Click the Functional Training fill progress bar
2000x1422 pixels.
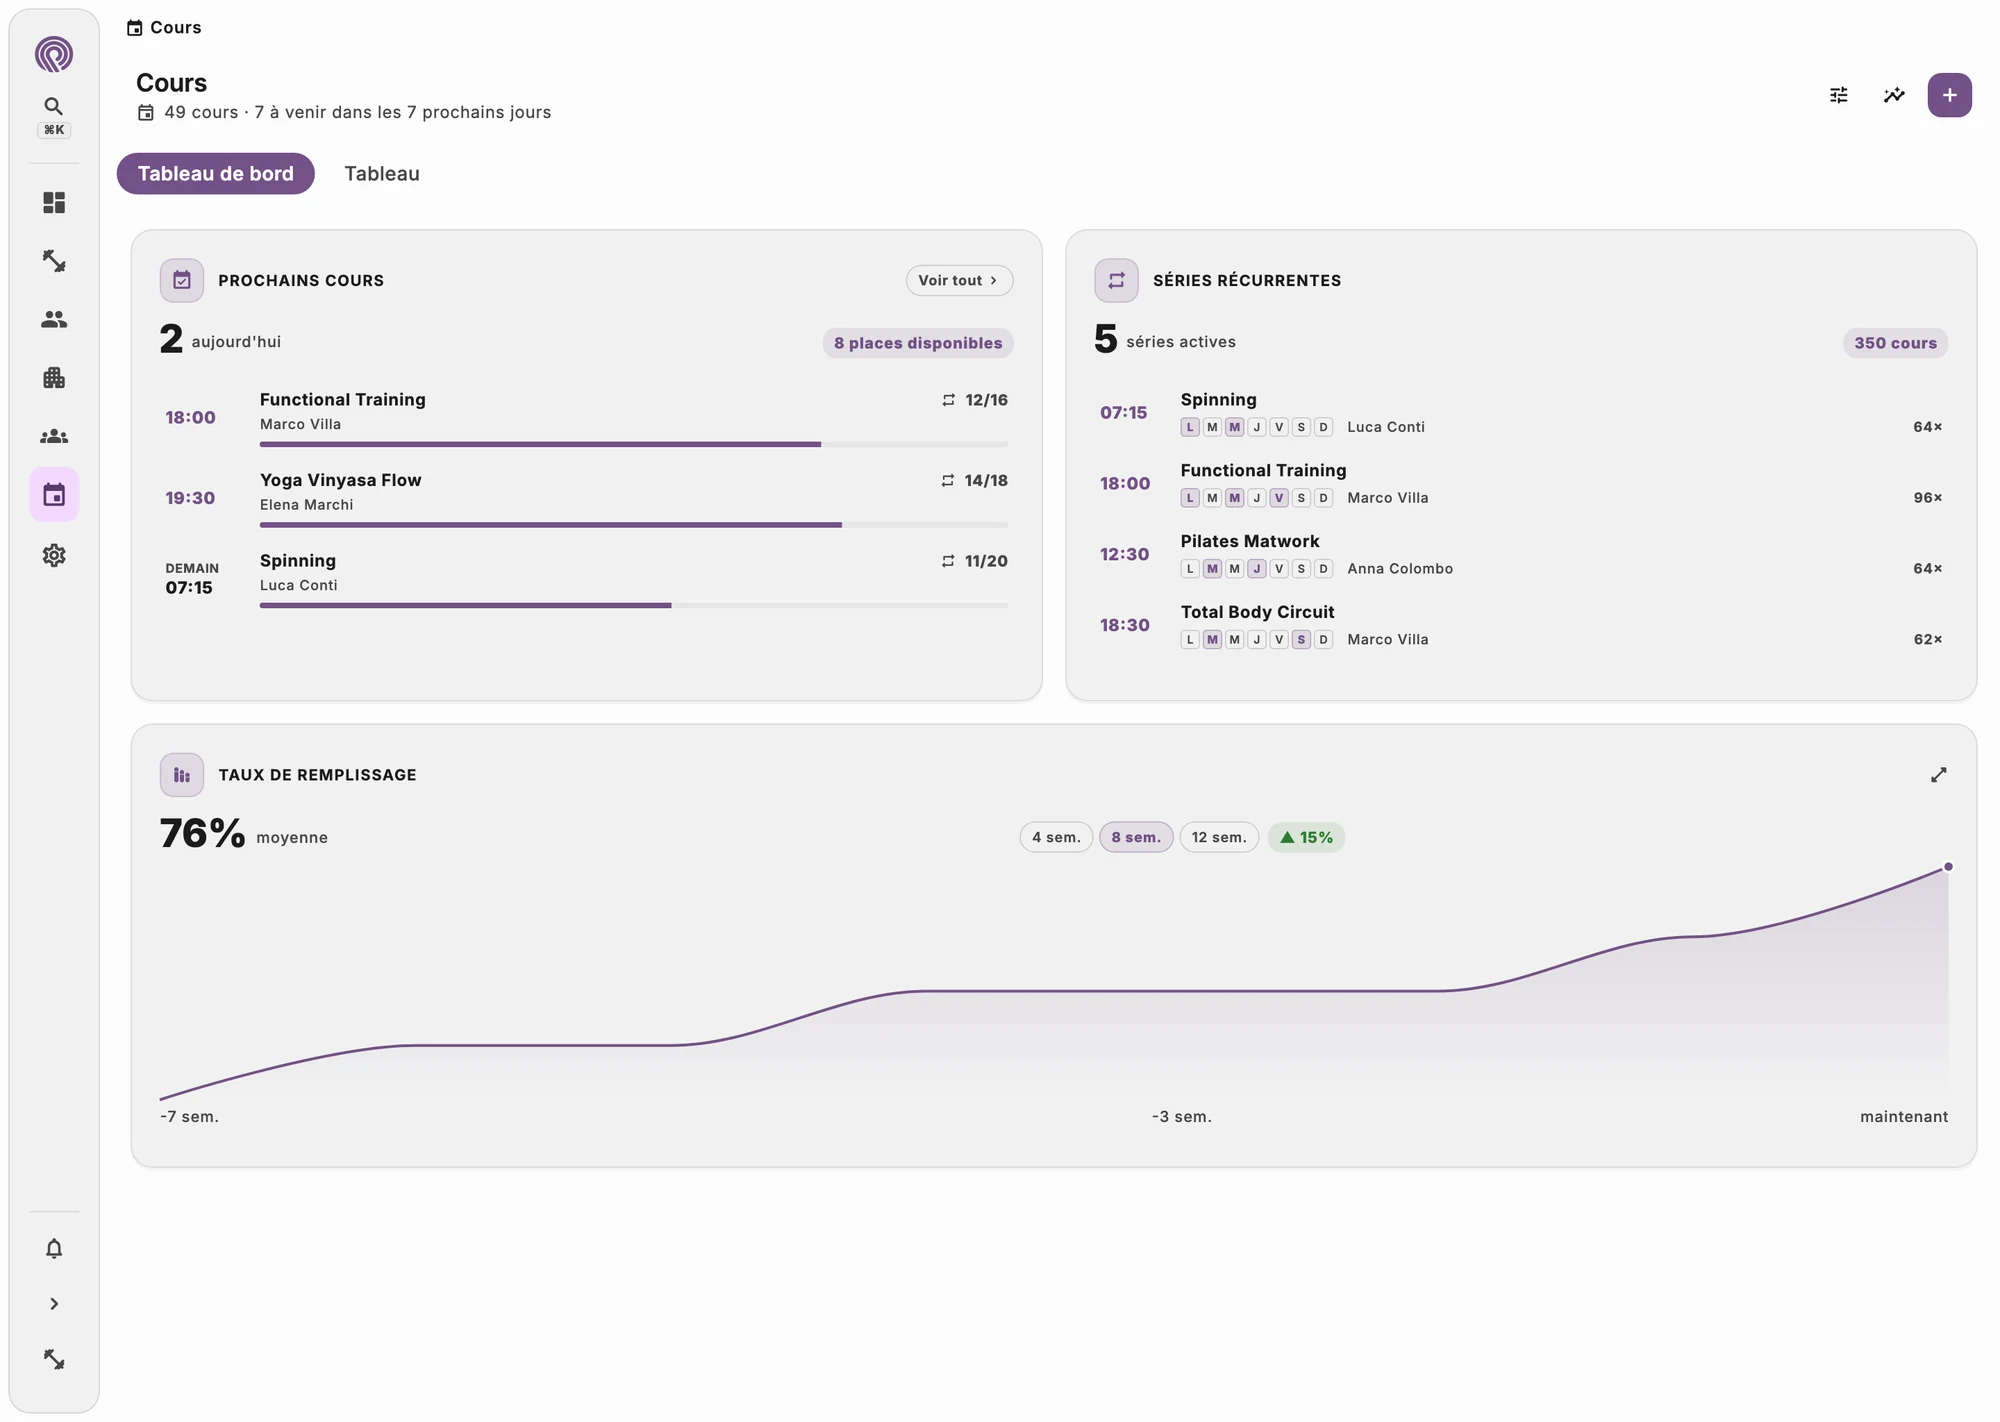(x=634, y=444)
